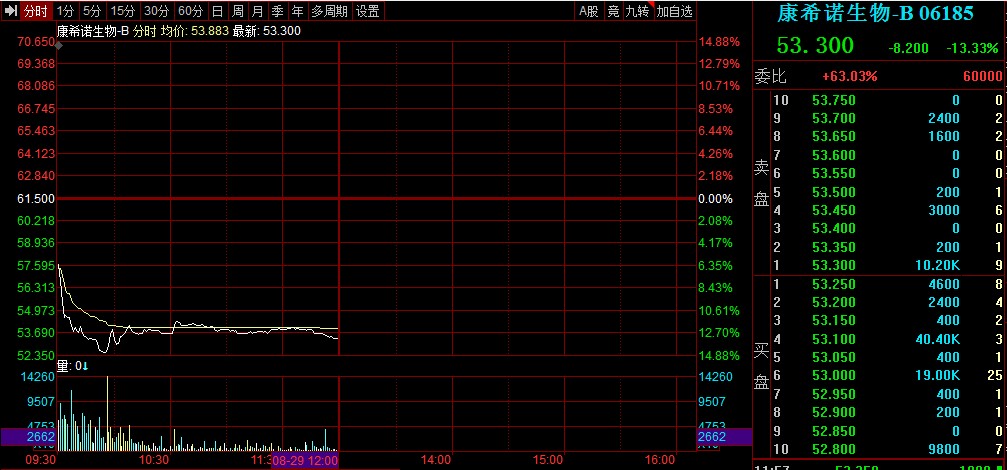Click the -13.33% change value
The width and height of the screenshot is (1007, 470).
coord(972,48)
